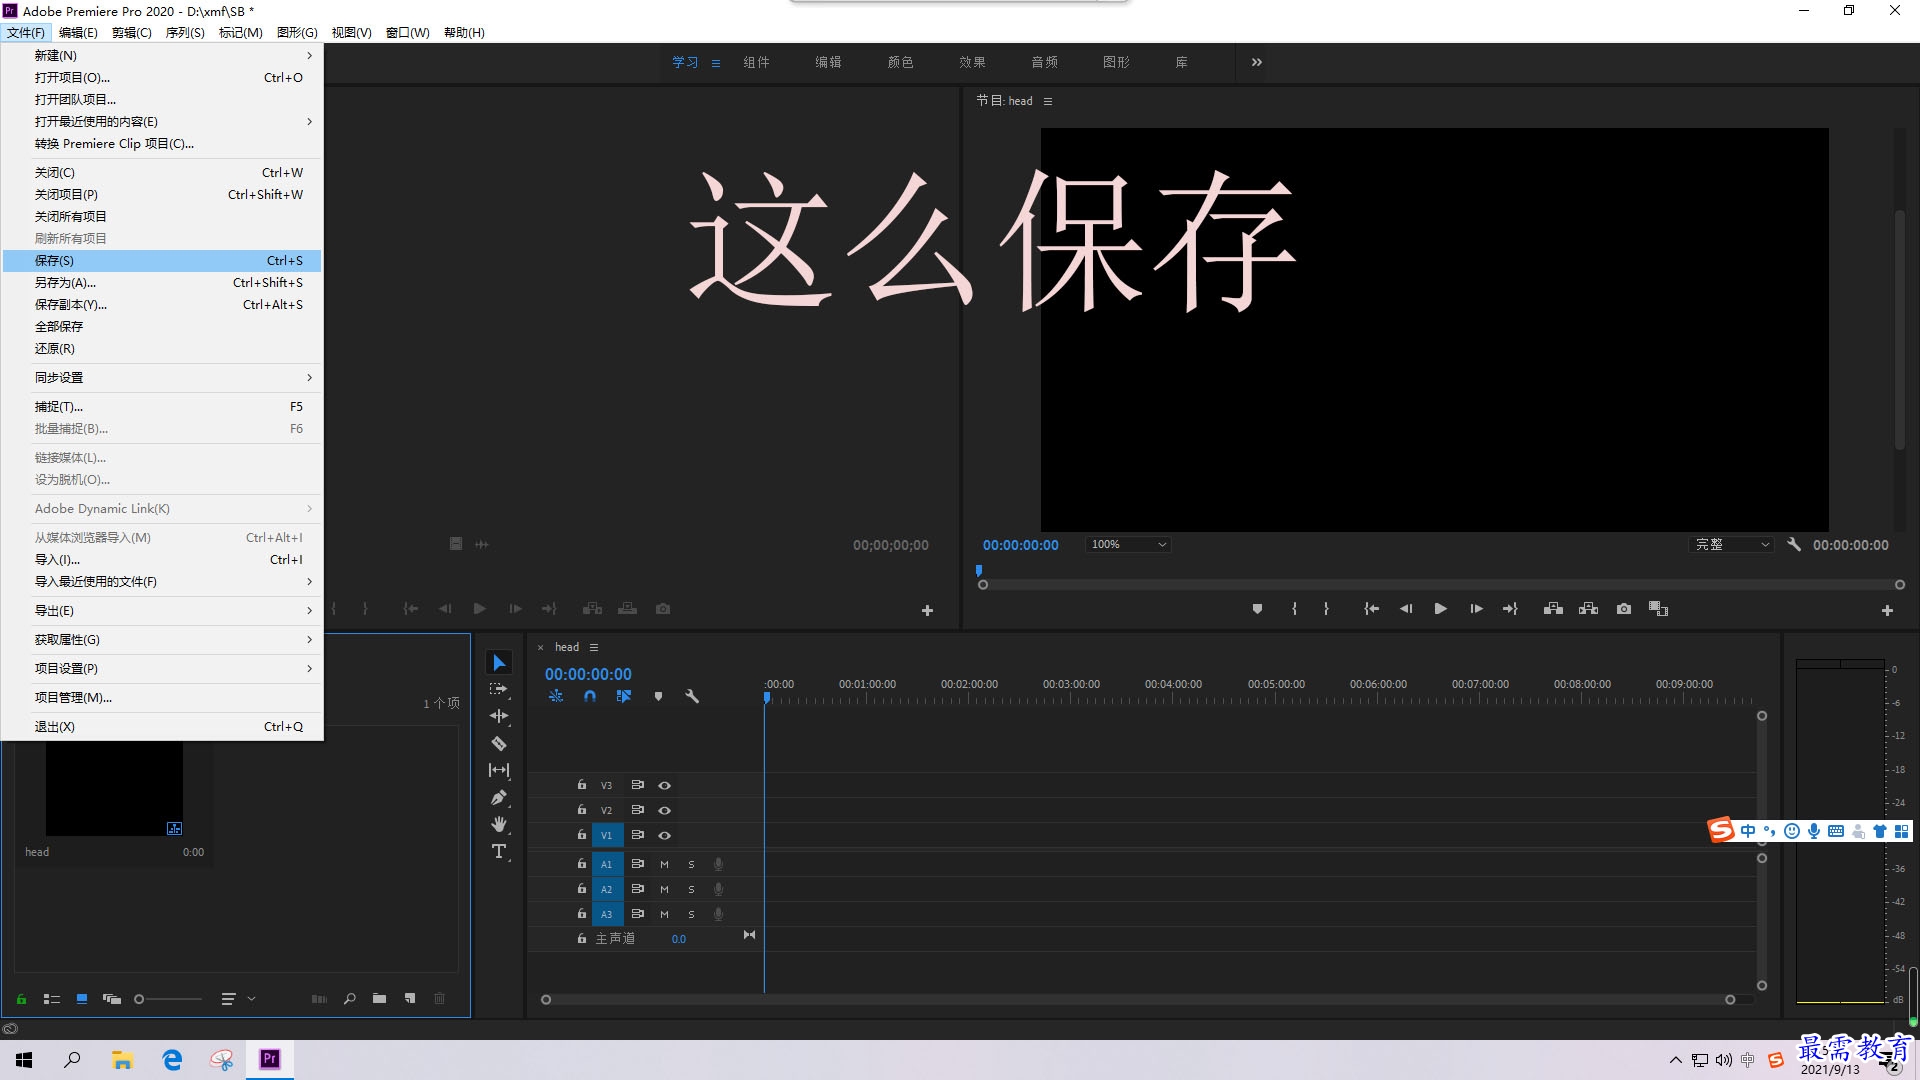1920x1080 pixels.
Task: Create new bin in Project panel
Action: pos(379,998)
